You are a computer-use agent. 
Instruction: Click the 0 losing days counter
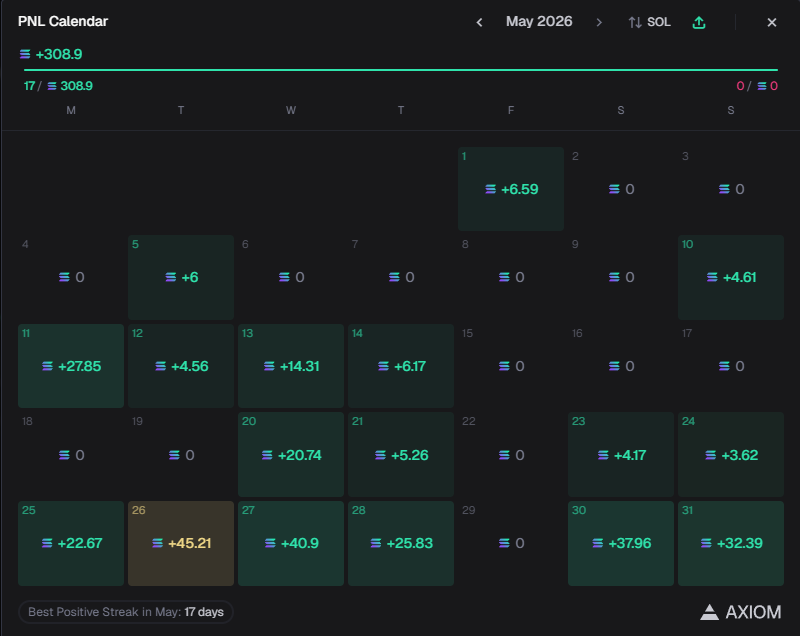click(x=740, y=86)
